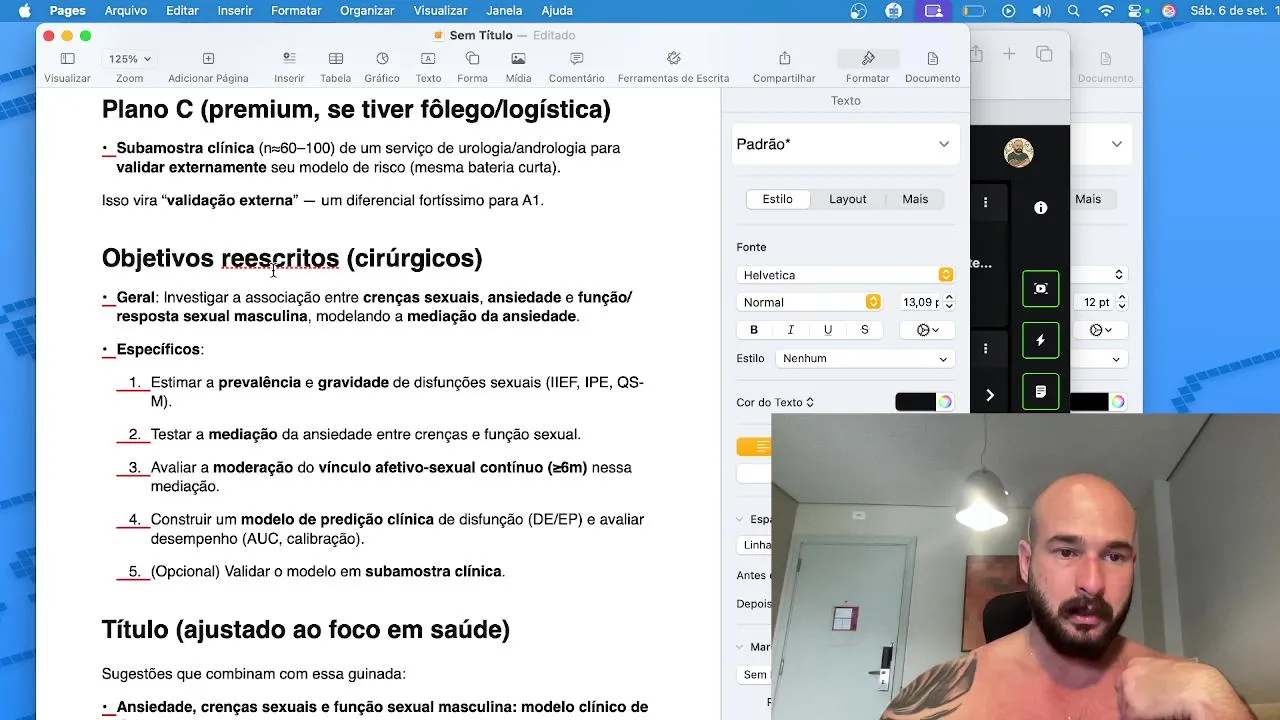This screenshot has width=1280, height=720.
Task: Collapse the Marcadores section triangle
Action: pos(740,647)
